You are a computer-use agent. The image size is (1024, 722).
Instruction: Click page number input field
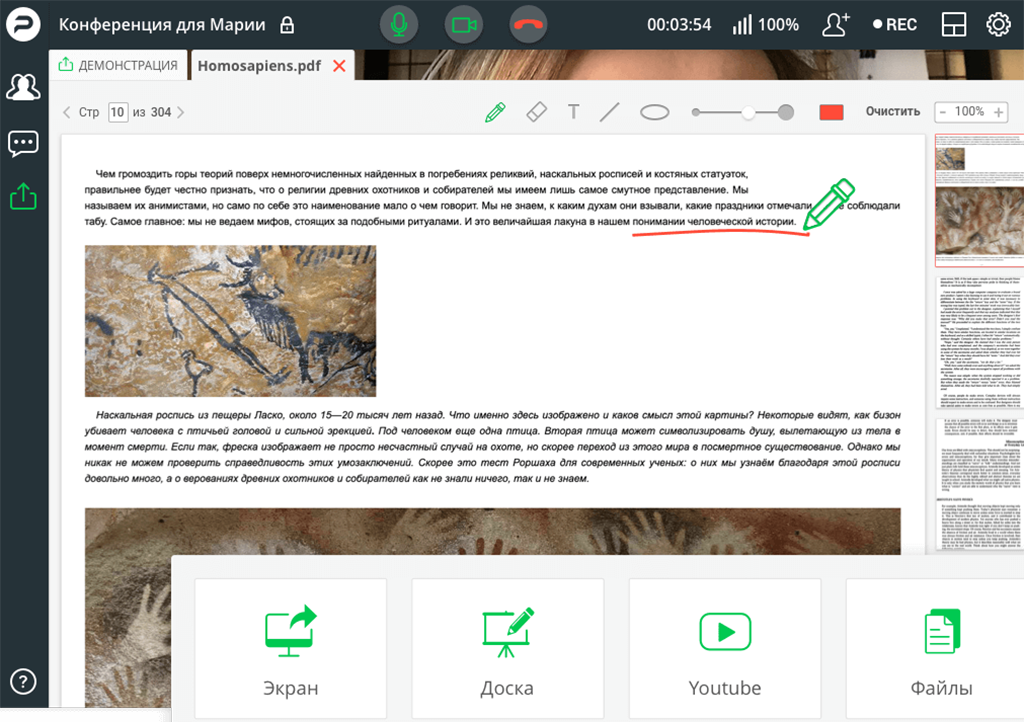(x=118, y=113)
